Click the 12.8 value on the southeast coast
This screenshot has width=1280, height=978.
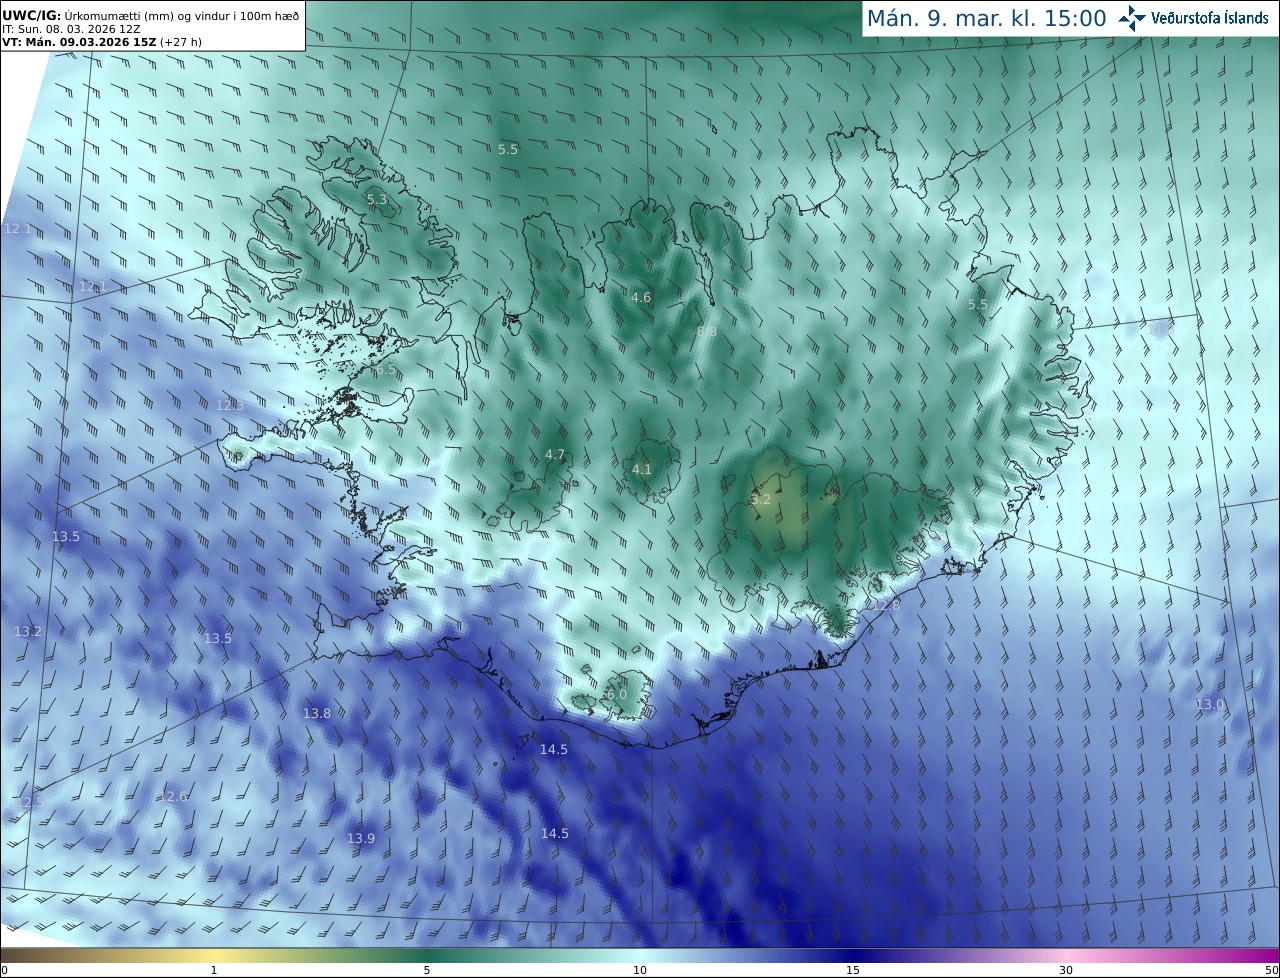[886, 605]
